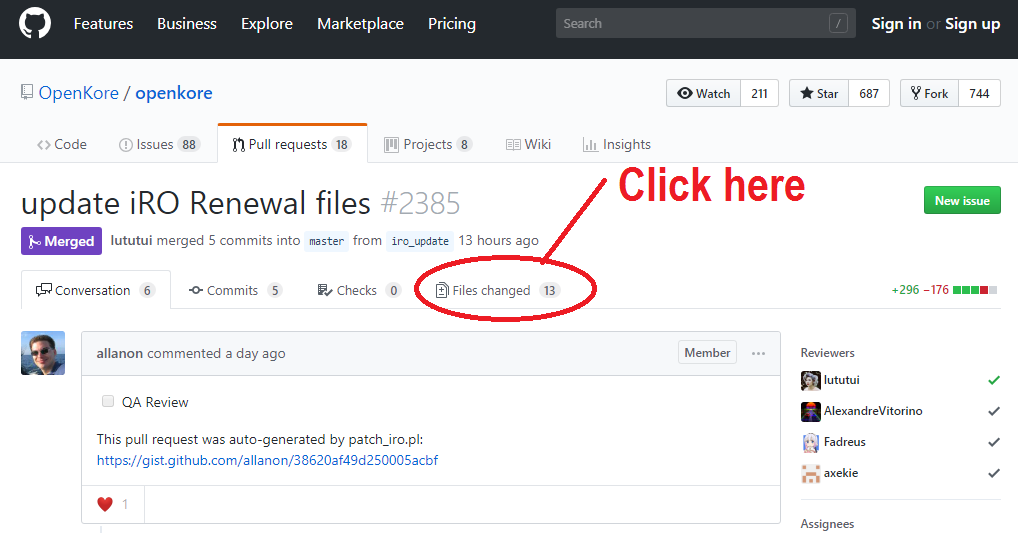
Task: Select the Pull requests tab
Action: click(292, 144)
